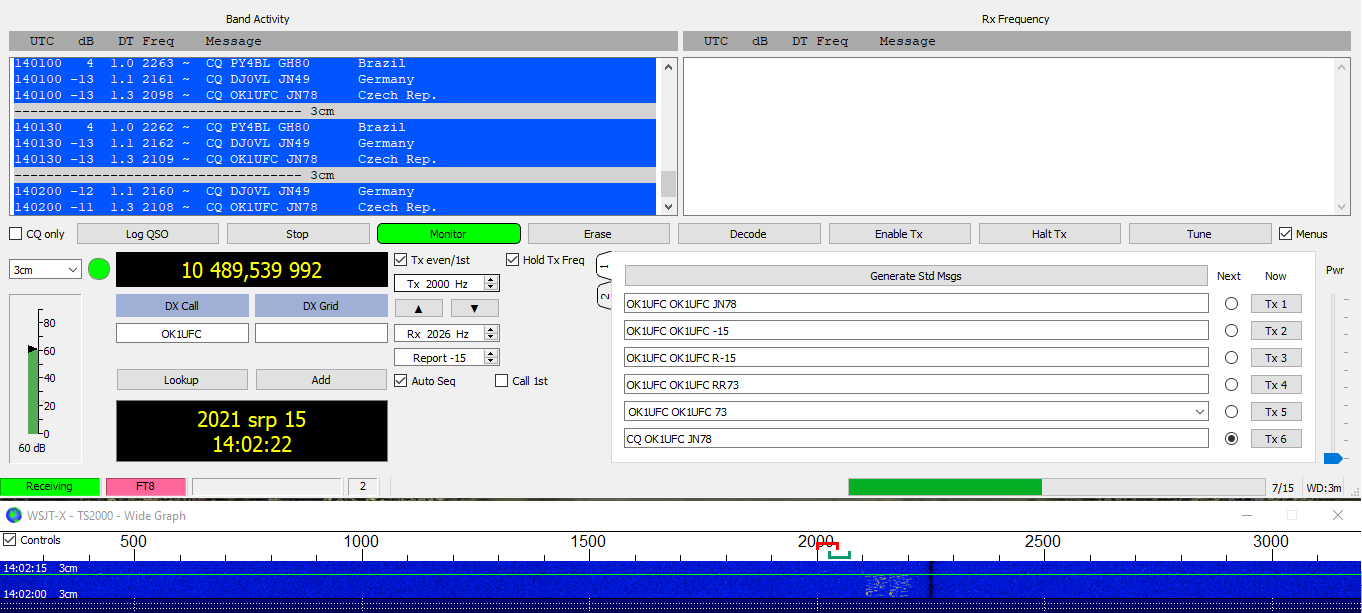Click the green status indicator circle
This screenshot has width=1362, height=613.
[99, 269]
